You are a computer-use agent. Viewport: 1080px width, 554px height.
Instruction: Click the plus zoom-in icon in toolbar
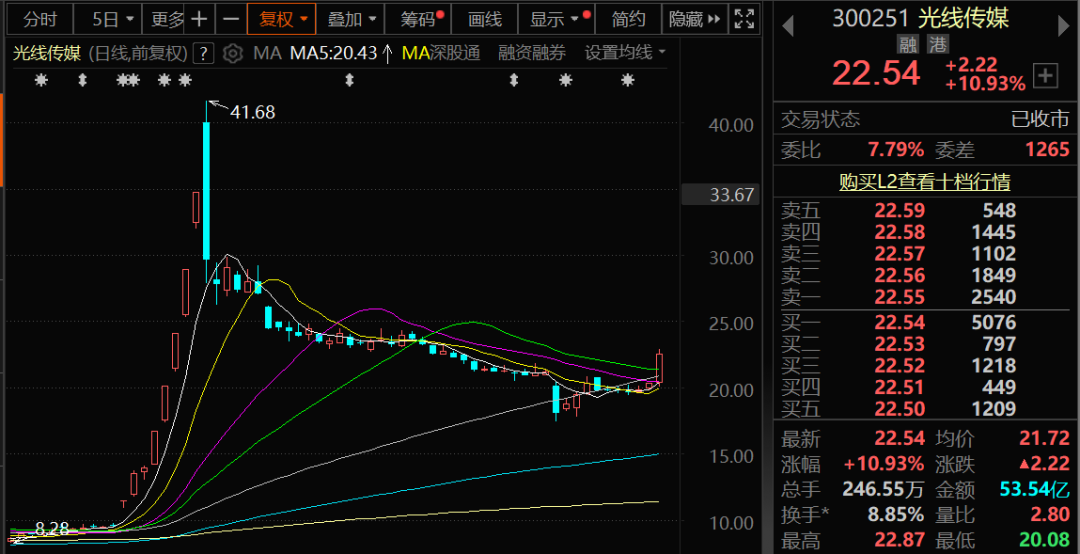point(200,19)
